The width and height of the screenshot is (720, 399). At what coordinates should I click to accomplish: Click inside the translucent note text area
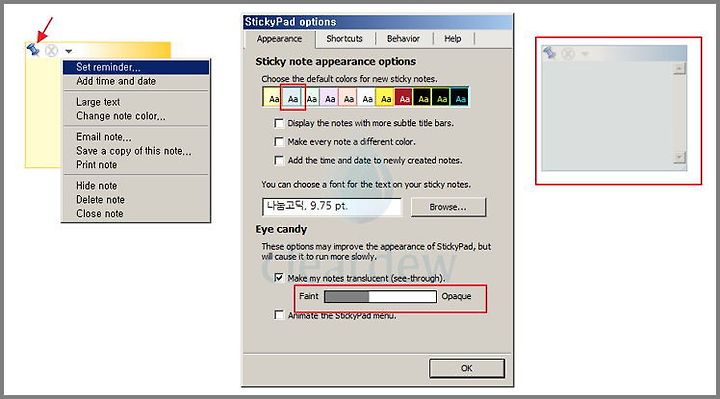[x=608, y=116]
